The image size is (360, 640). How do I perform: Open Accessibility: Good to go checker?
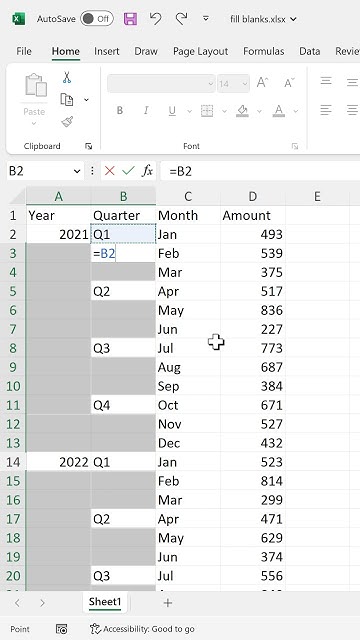click(142, 629)
